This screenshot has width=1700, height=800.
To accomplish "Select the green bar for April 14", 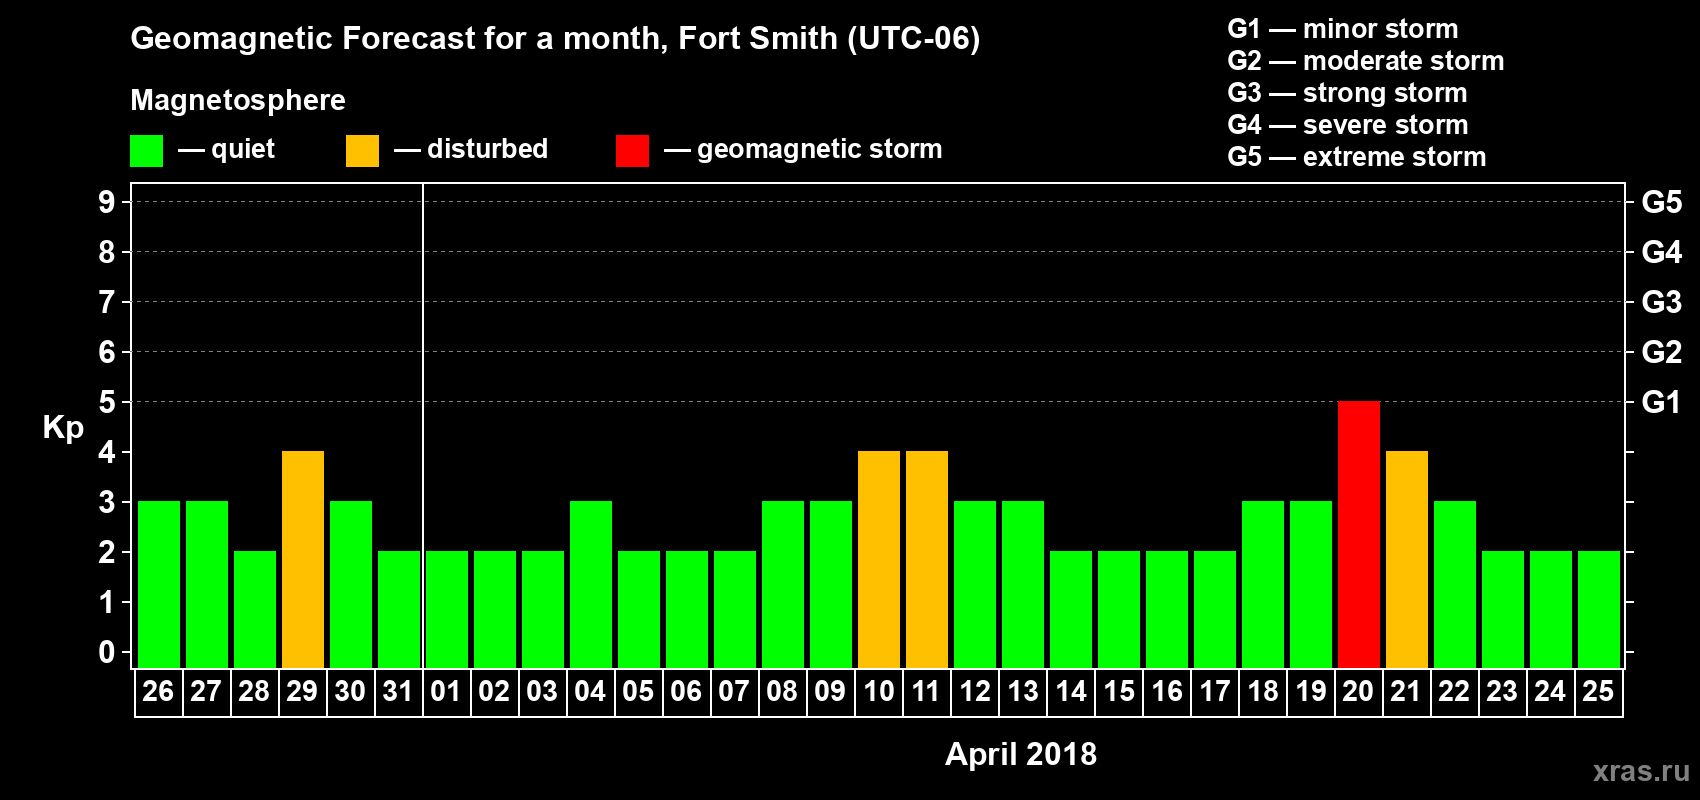I will pos(1071,610).
